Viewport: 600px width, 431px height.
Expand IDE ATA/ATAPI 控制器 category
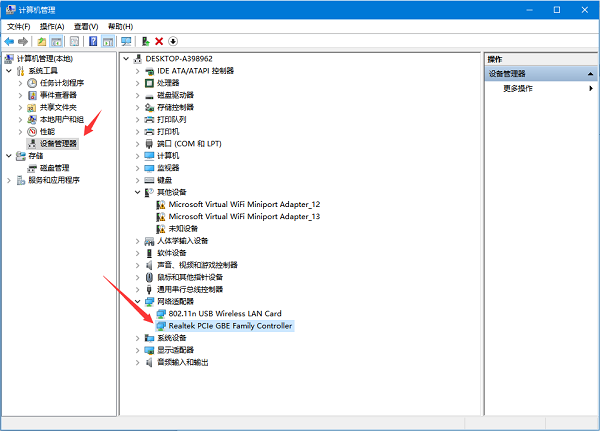[137, 71]
